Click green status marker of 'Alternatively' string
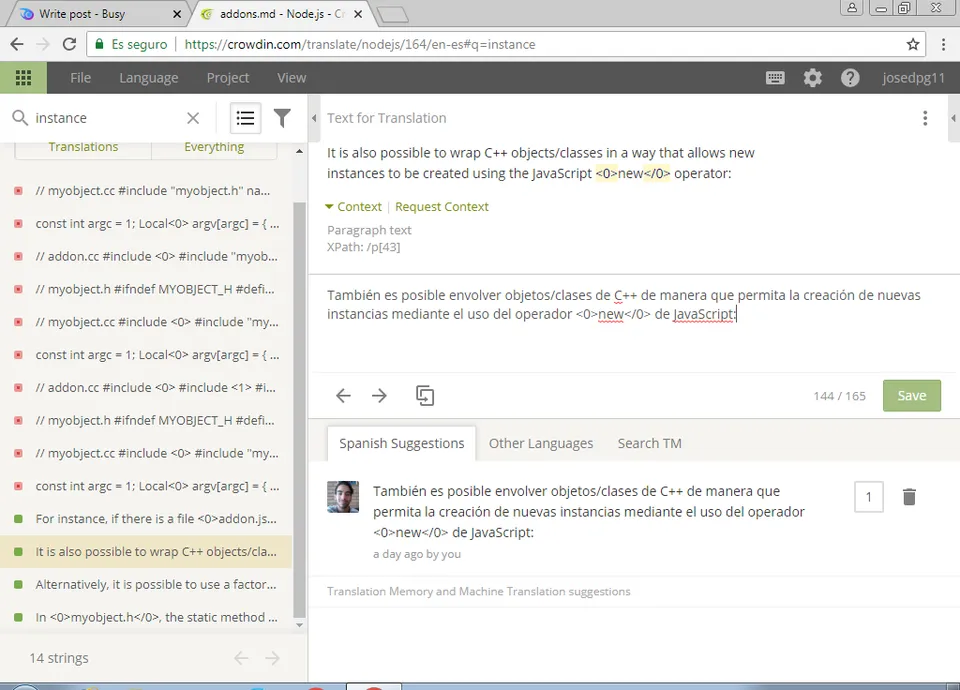Screen dimensions: 960x690 (18, 585)
